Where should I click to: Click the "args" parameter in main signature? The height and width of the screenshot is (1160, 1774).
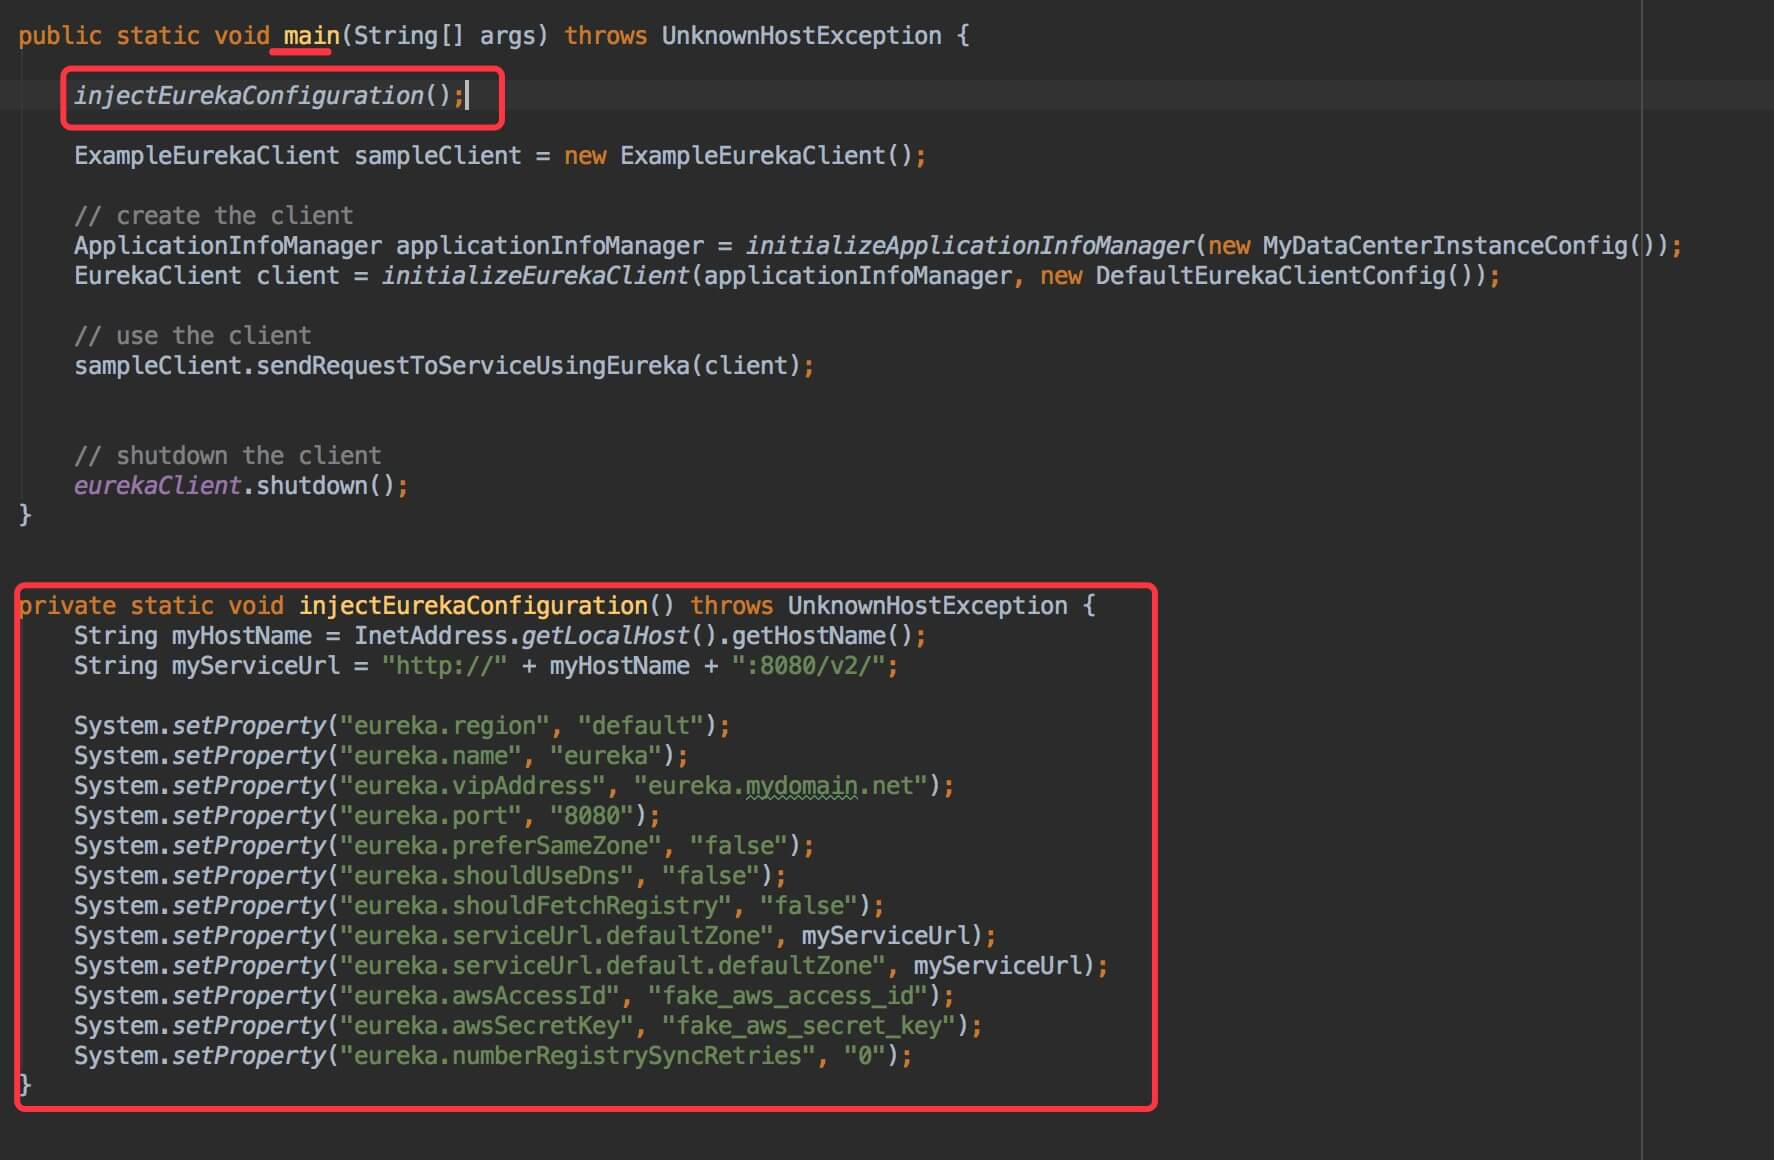point(507,36)
